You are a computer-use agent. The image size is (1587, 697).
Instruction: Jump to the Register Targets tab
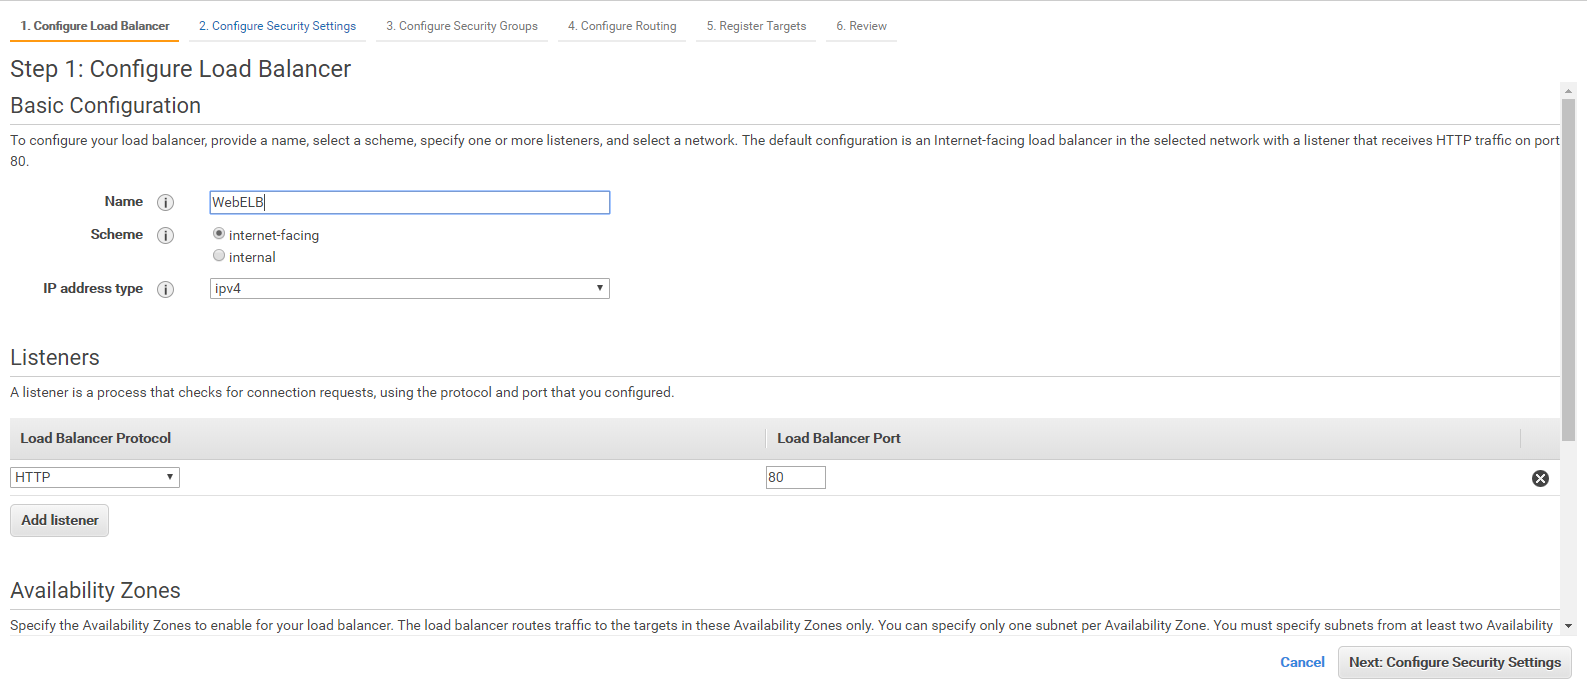pyautogui.click(x=756, y=26)
